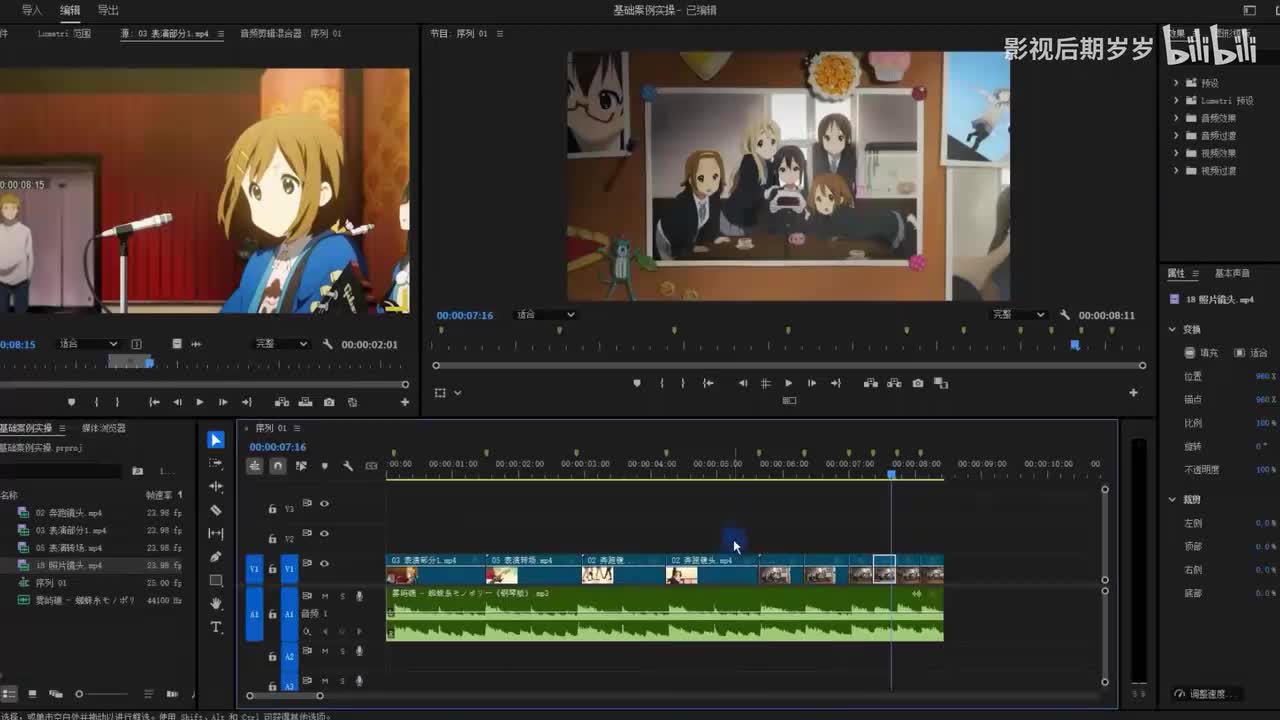Click the program monitor zoom scroll bar

pyautogui.click(x=789, y=365)
